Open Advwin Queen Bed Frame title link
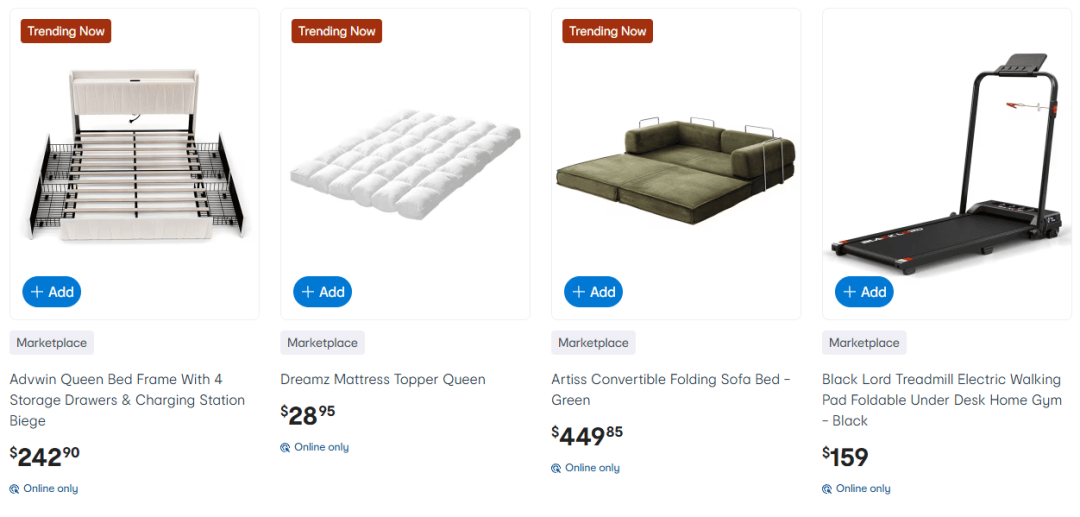This screenshot has height=517, width=1080. (127, 400)
